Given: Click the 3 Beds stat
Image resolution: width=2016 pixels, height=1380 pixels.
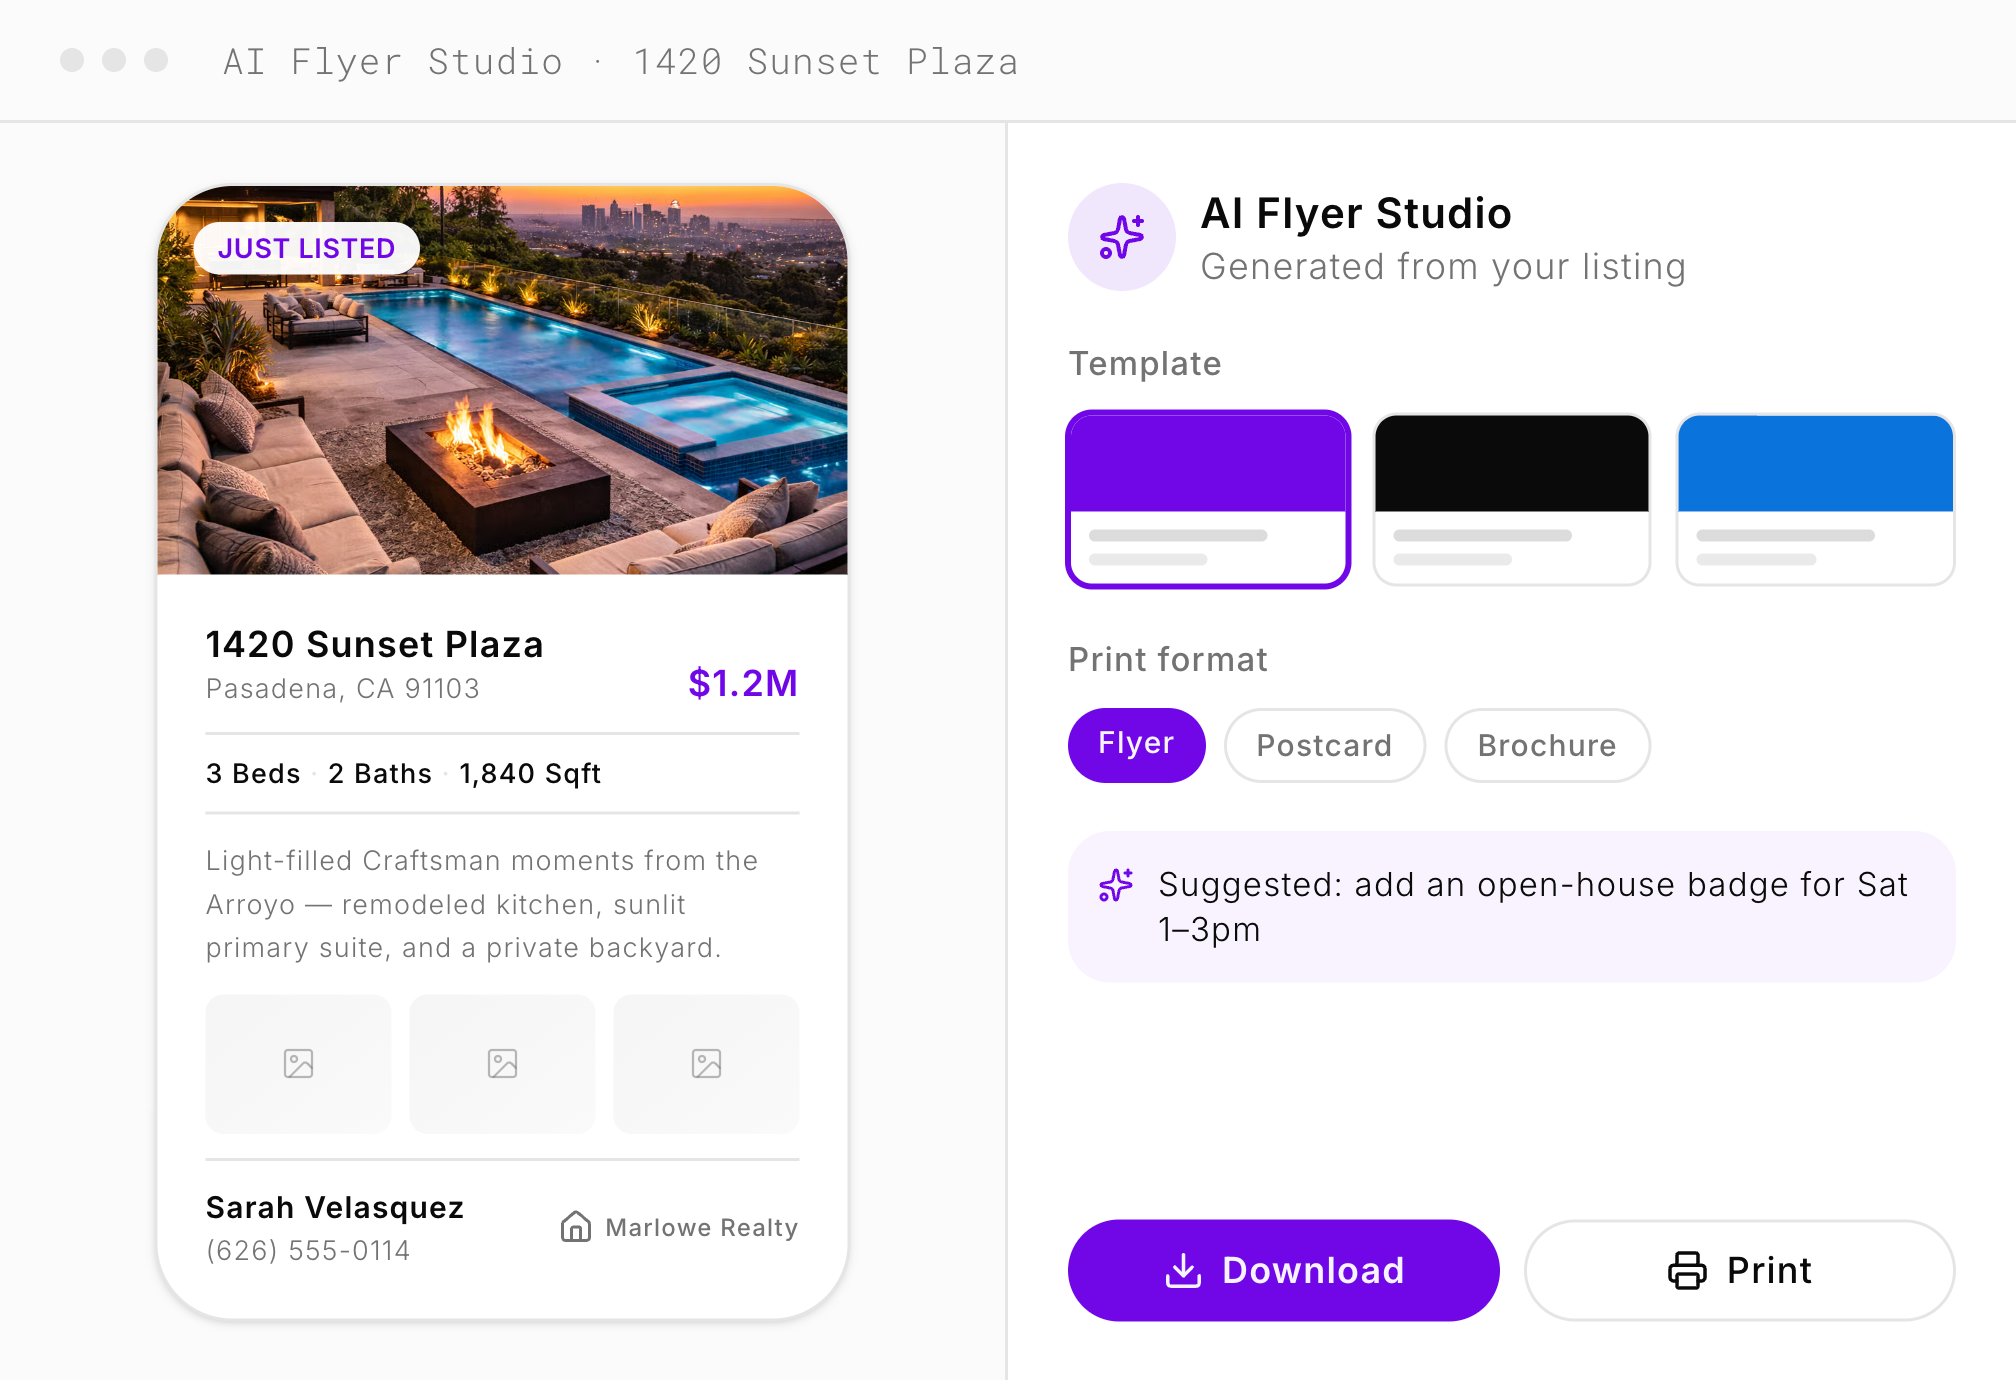Looking at the screenshot, I should click(x=253, y=774).
